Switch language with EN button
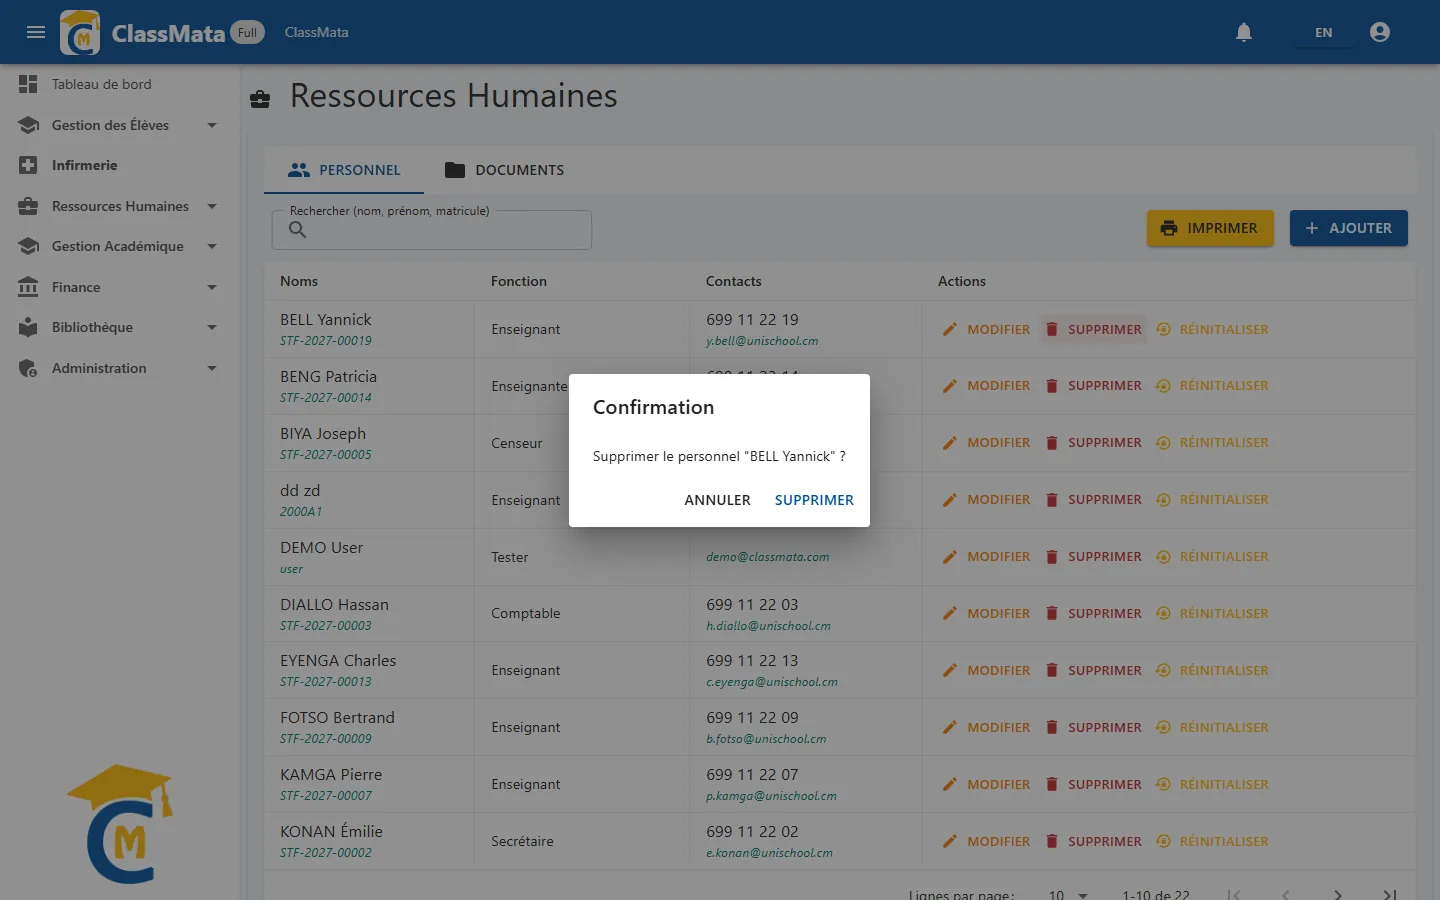1440x900 pixels. pos(1323,32)
